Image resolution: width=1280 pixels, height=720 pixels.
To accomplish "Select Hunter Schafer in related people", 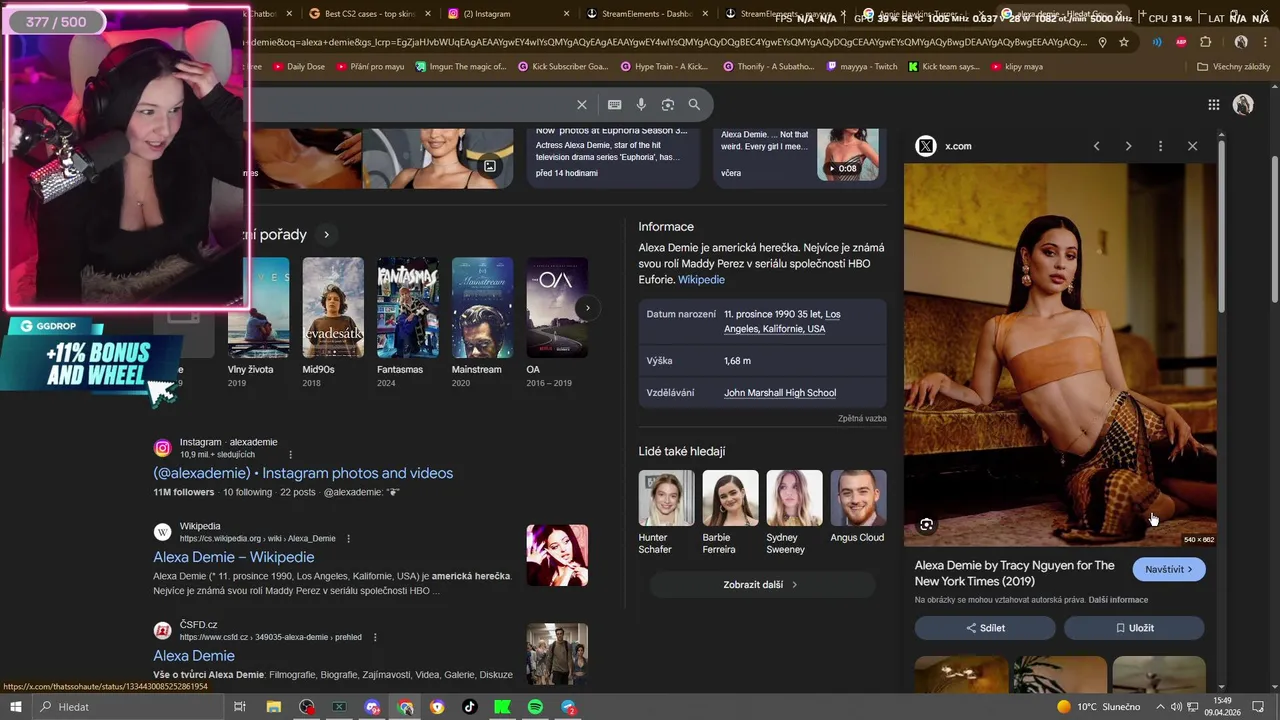I will point(666,513).
